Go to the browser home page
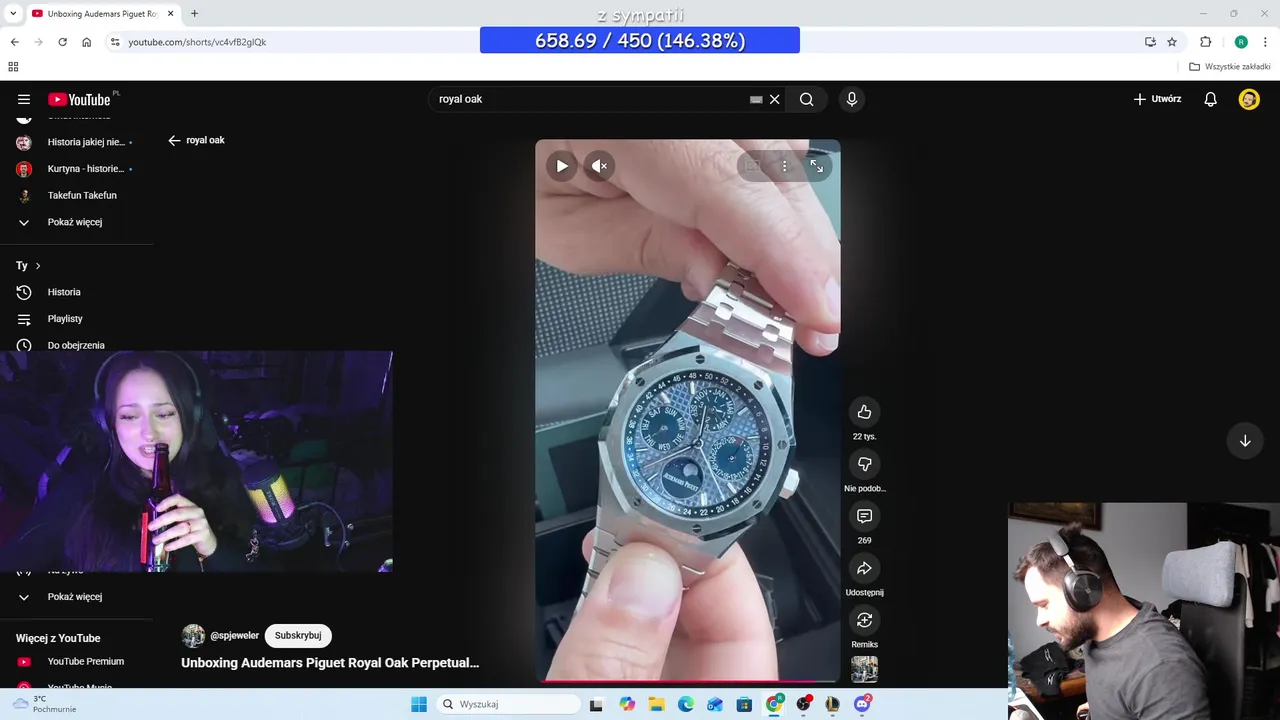The image size is (1280, 720). [x=87, y=42]
